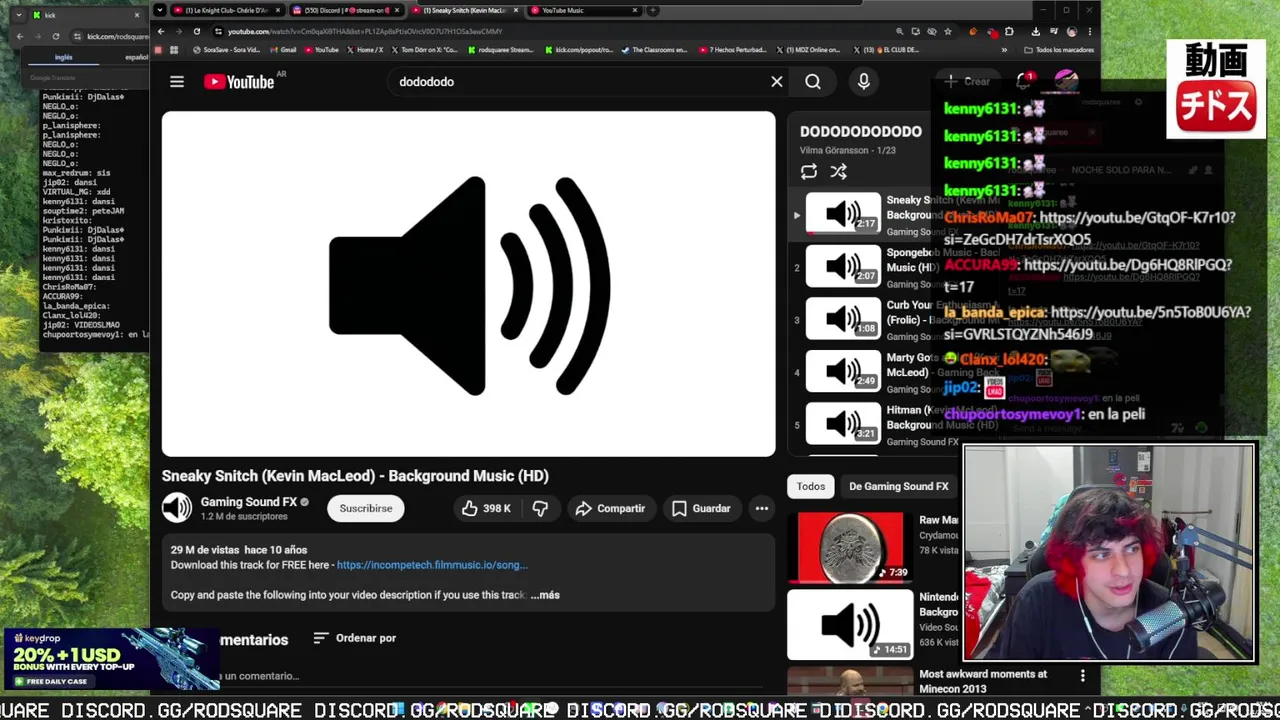Open the SoraSave bookmark
1280x720 pixels.
tap(226, 50)
